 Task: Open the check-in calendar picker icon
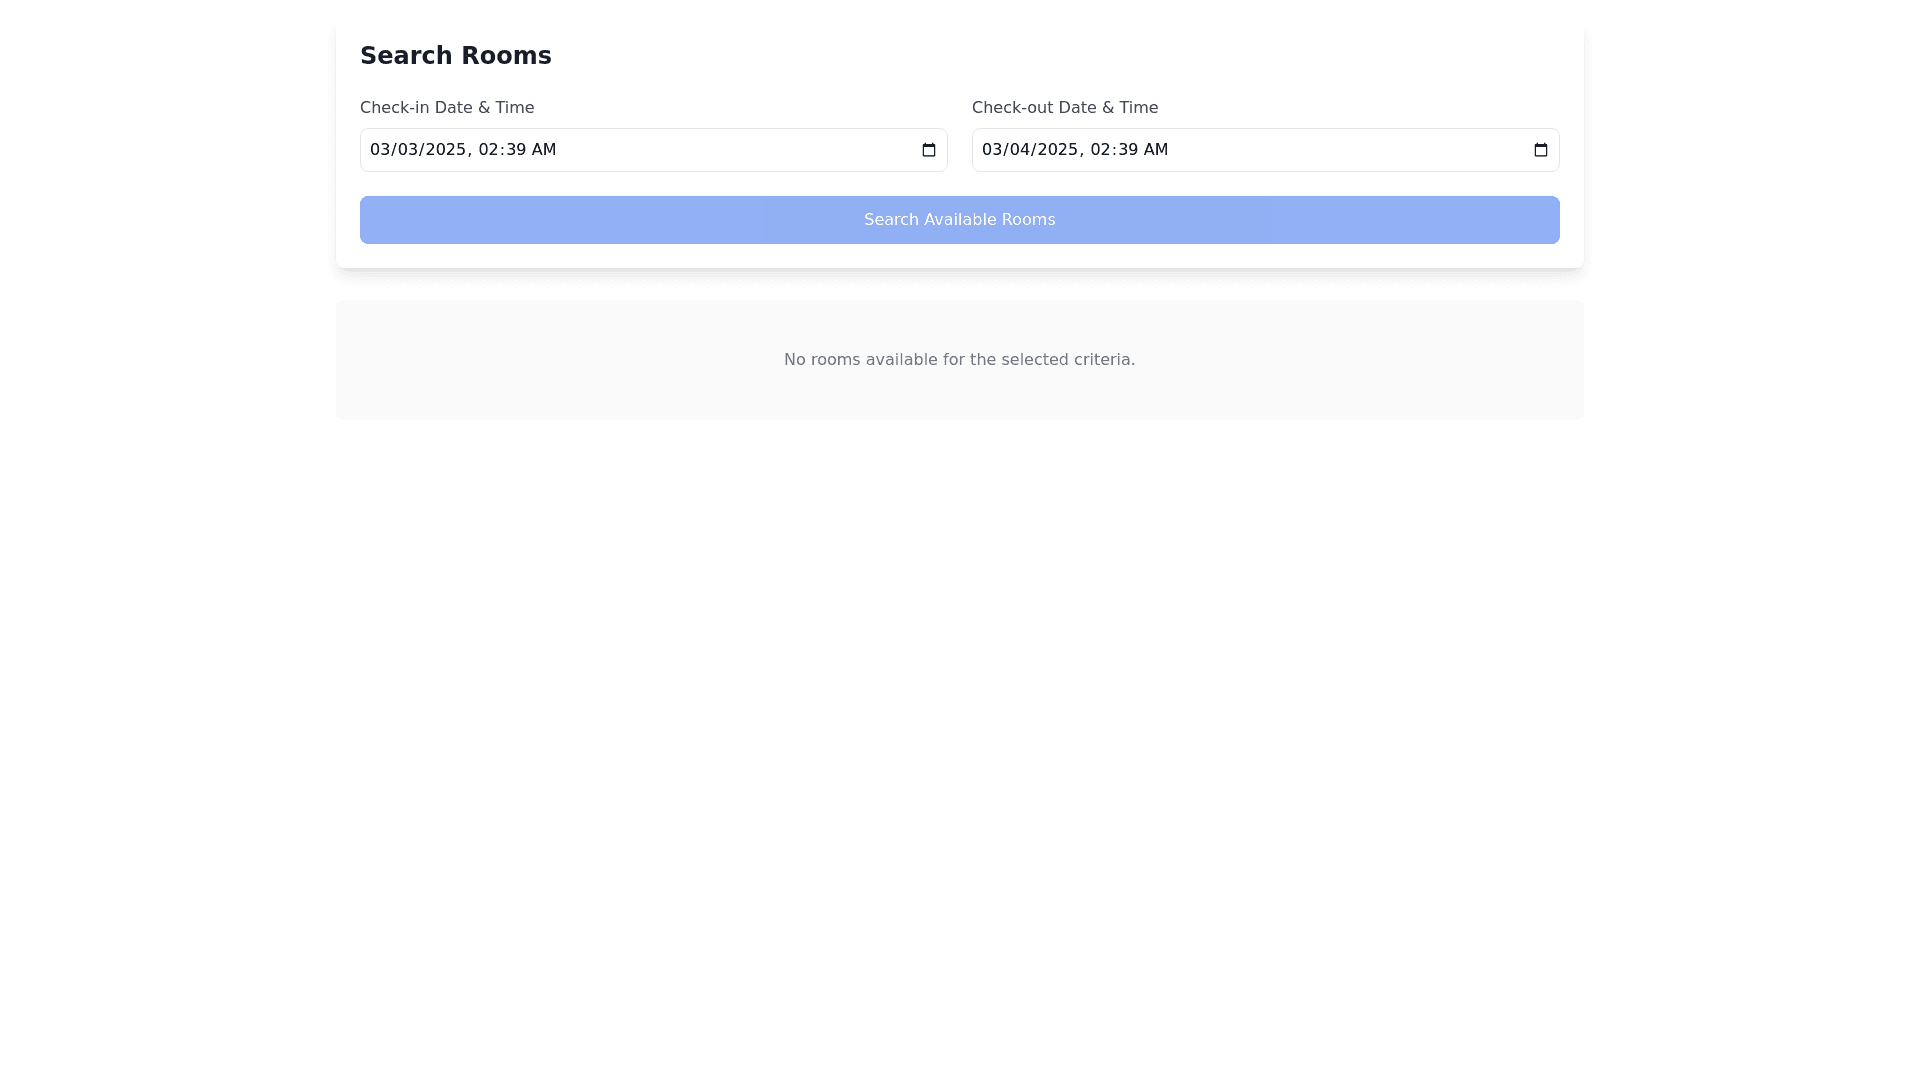coord(928,150)
